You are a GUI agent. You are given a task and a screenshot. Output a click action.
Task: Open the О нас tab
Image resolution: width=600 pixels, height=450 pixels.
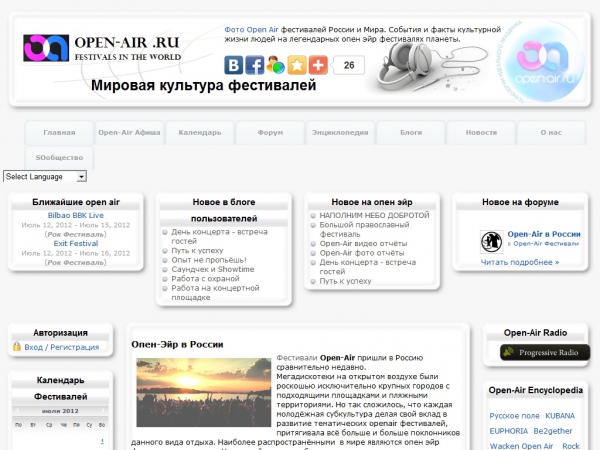pyautogui.click(x=551, y=132)
